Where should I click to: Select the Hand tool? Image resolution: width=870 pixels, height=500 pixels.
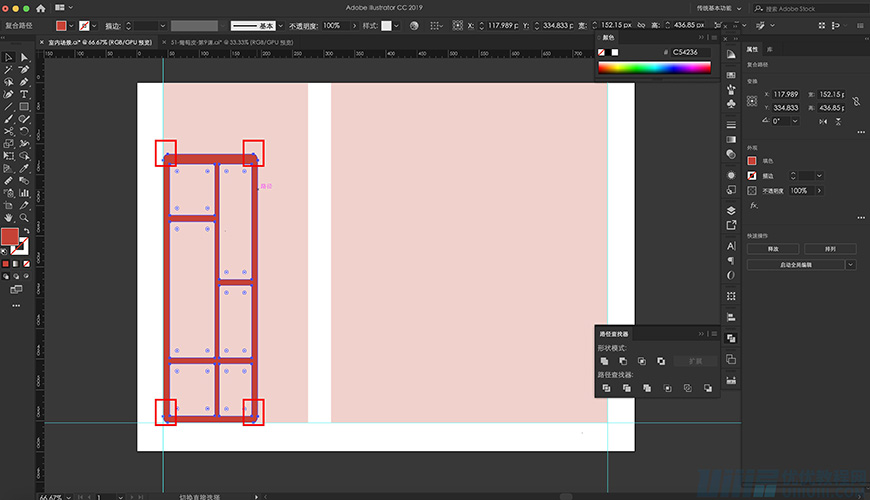coord(9,217)
